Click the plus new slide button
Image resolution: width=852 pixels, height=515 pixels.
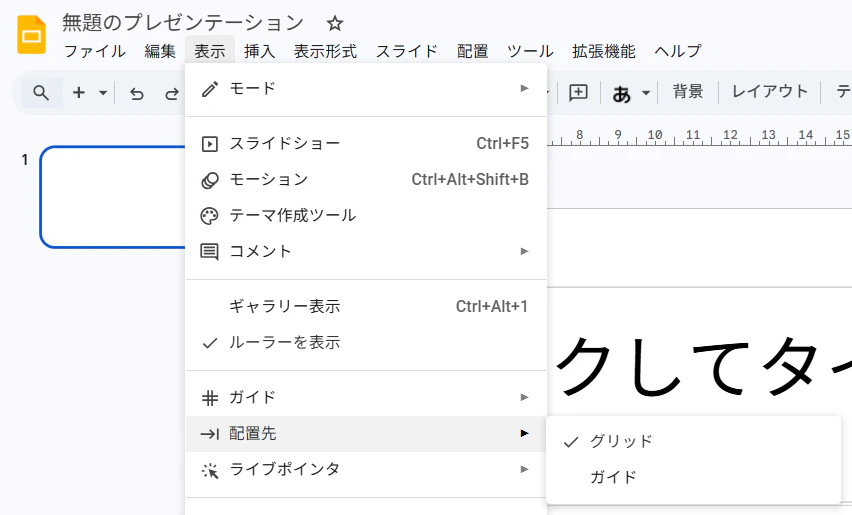coord(79,93)
